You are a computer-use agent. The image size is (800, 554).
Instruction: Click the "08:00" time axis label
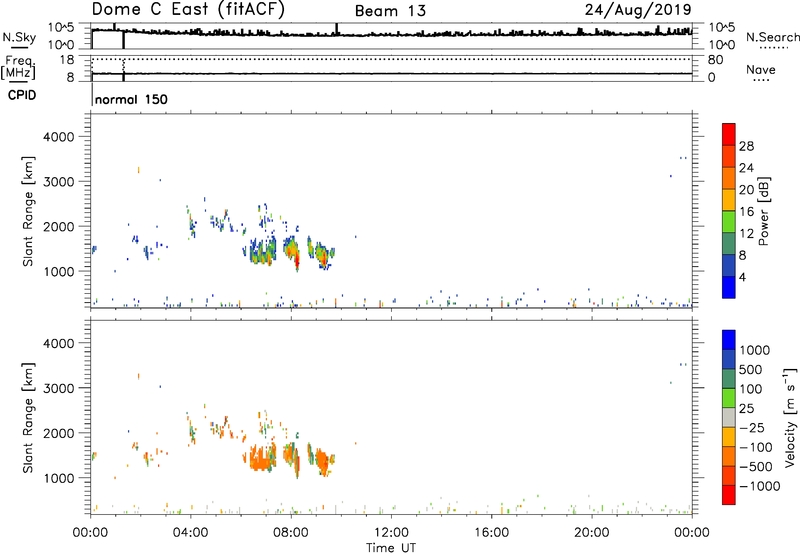(290, 533)
